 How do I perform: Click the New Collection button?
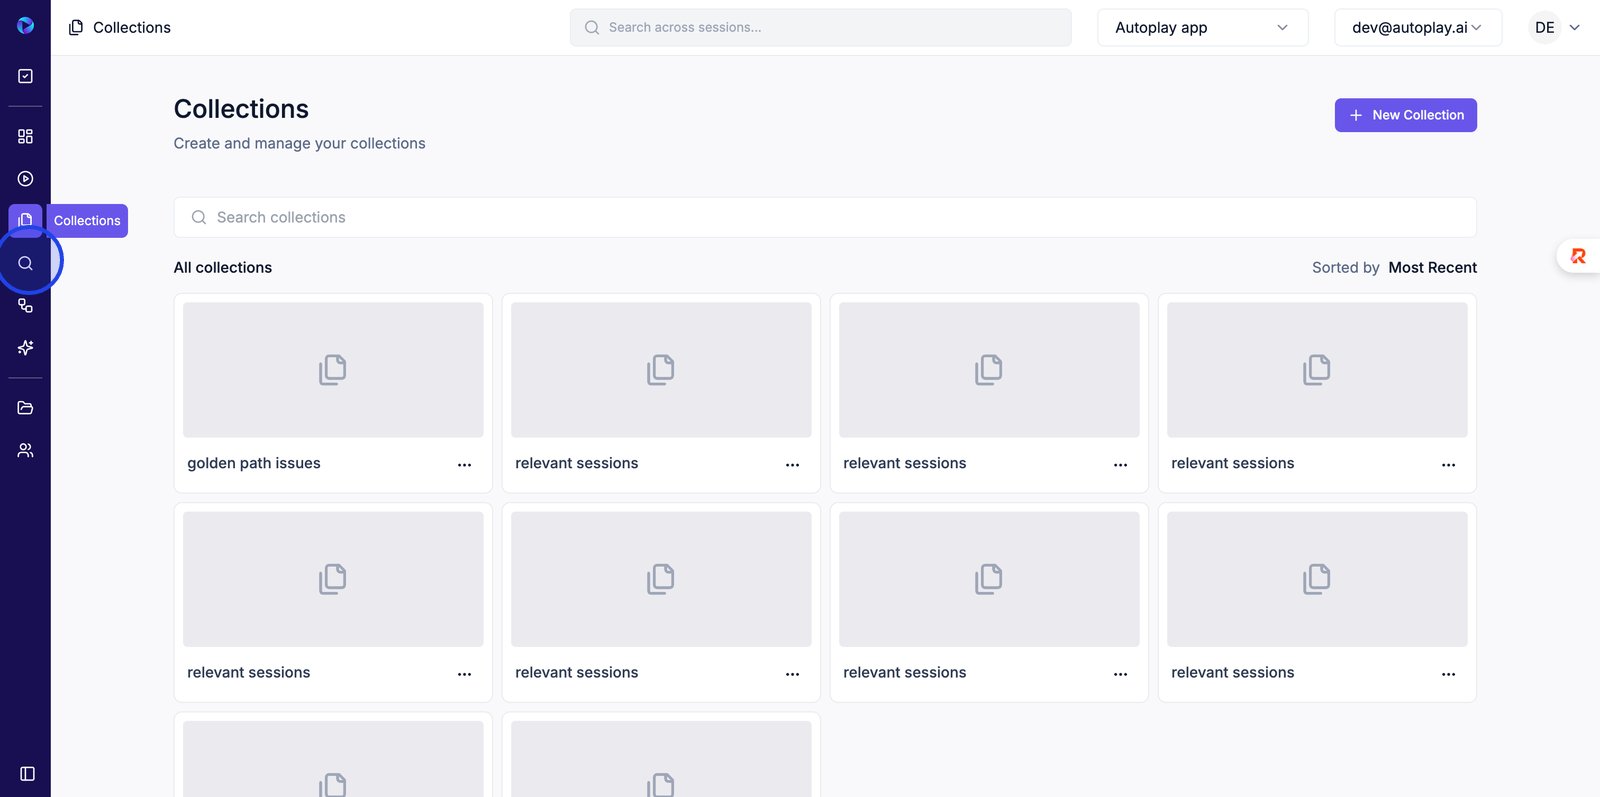pos(1405,115)
